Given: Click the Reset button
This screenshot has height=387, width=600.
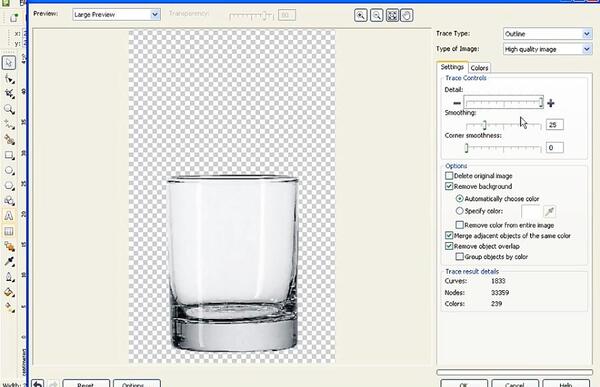Looking at the screenshot, I should pyautogui.click(x=86, y=383).
